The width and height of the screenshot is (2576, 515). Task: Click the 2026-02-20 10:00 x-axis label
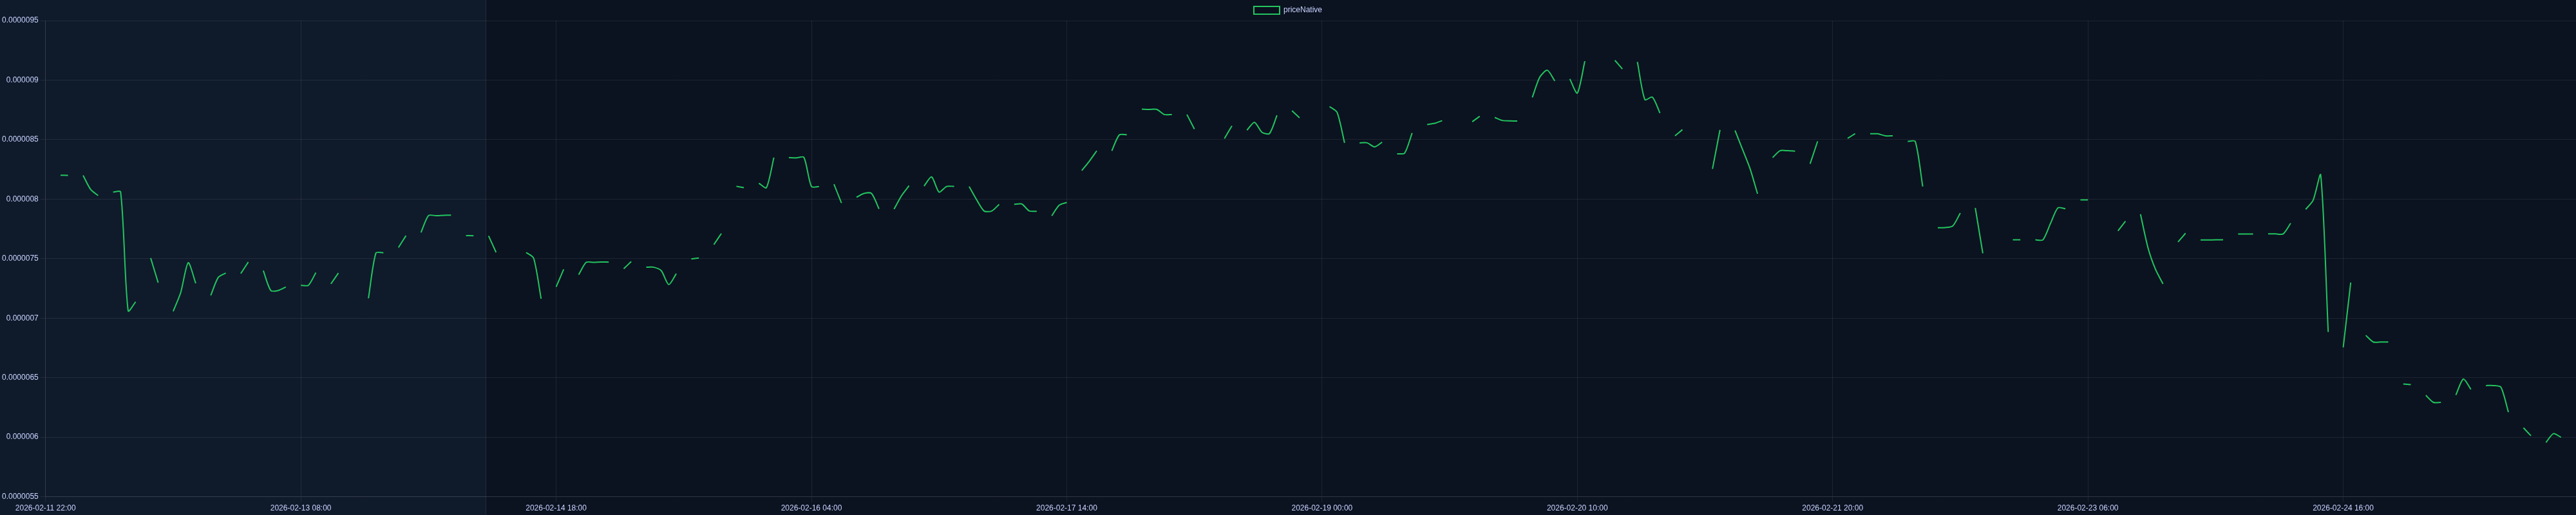(x=1577, y=508)
